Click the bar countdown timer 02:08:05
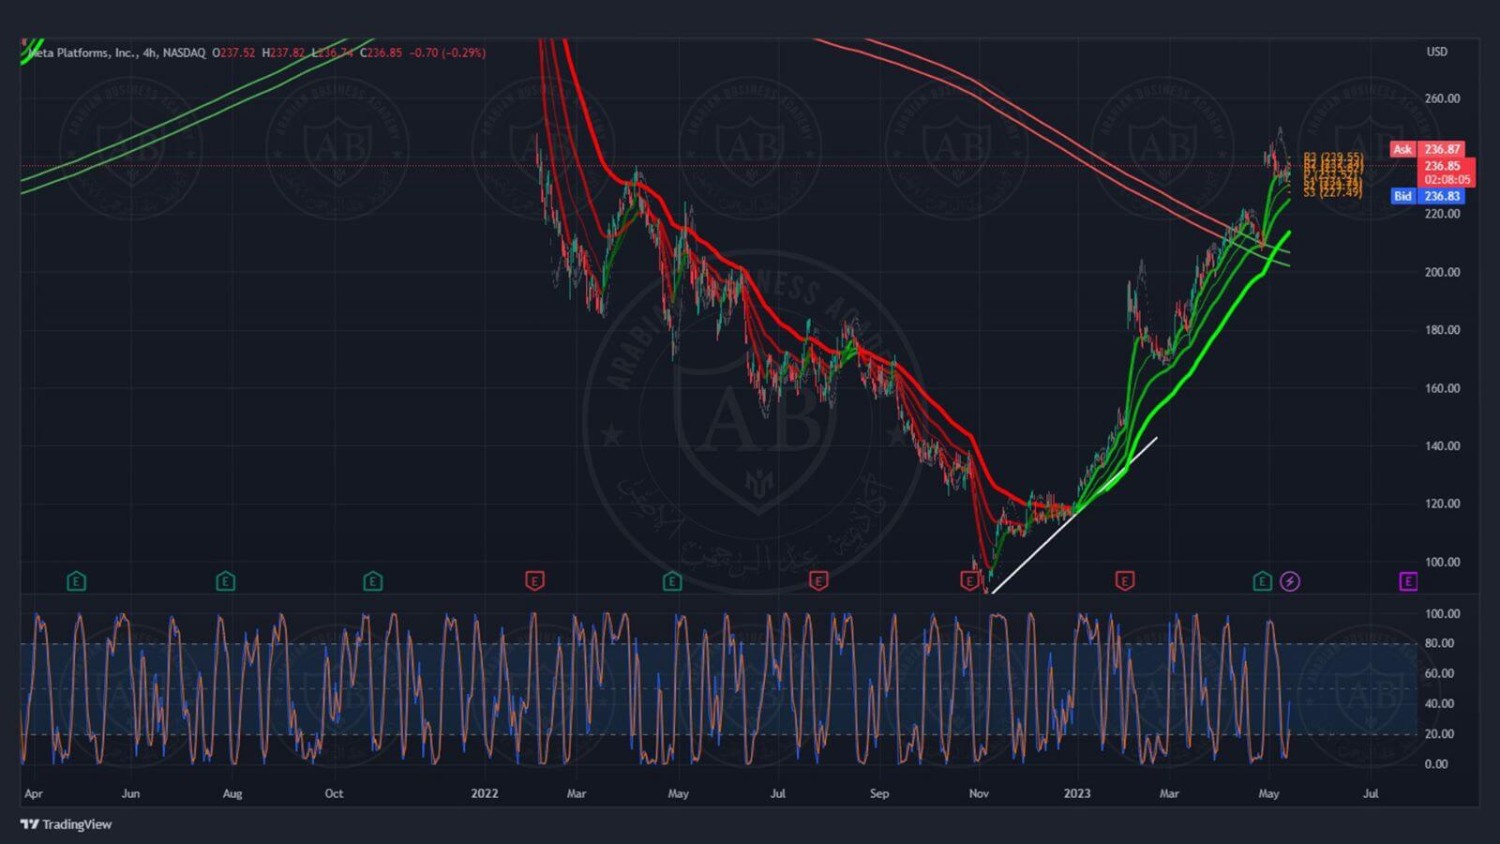 click(x=1447, y=180)
